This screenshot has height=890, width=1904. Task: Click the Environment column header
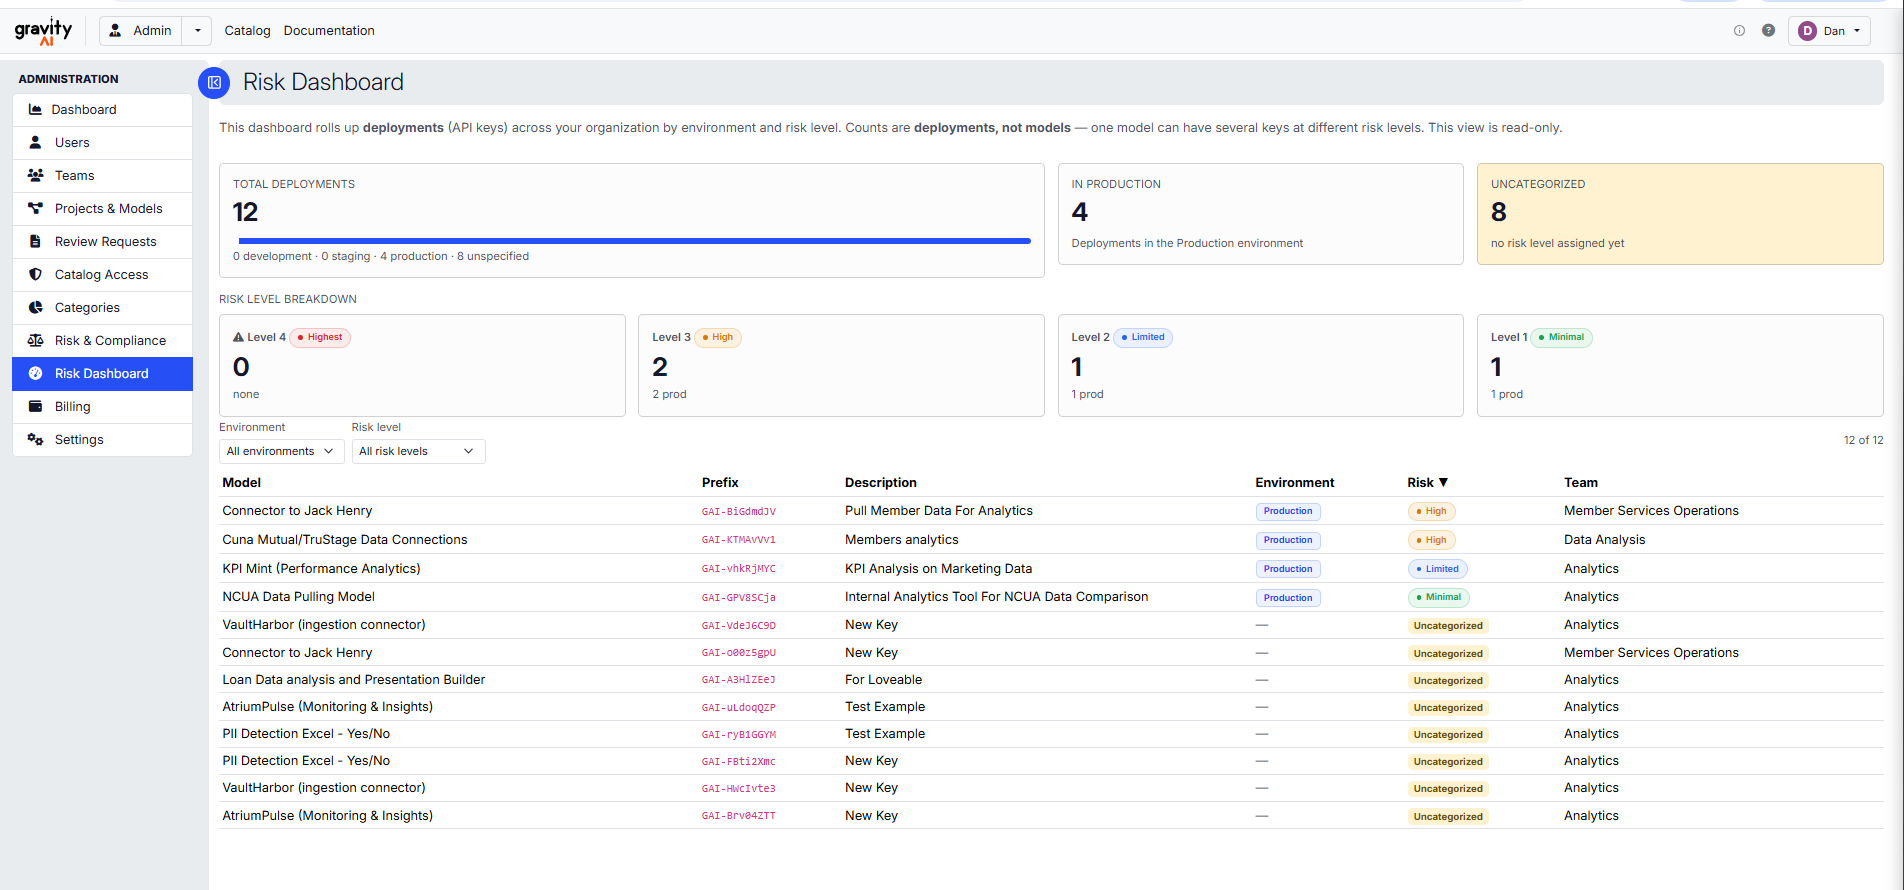(x=1294, y=483)
